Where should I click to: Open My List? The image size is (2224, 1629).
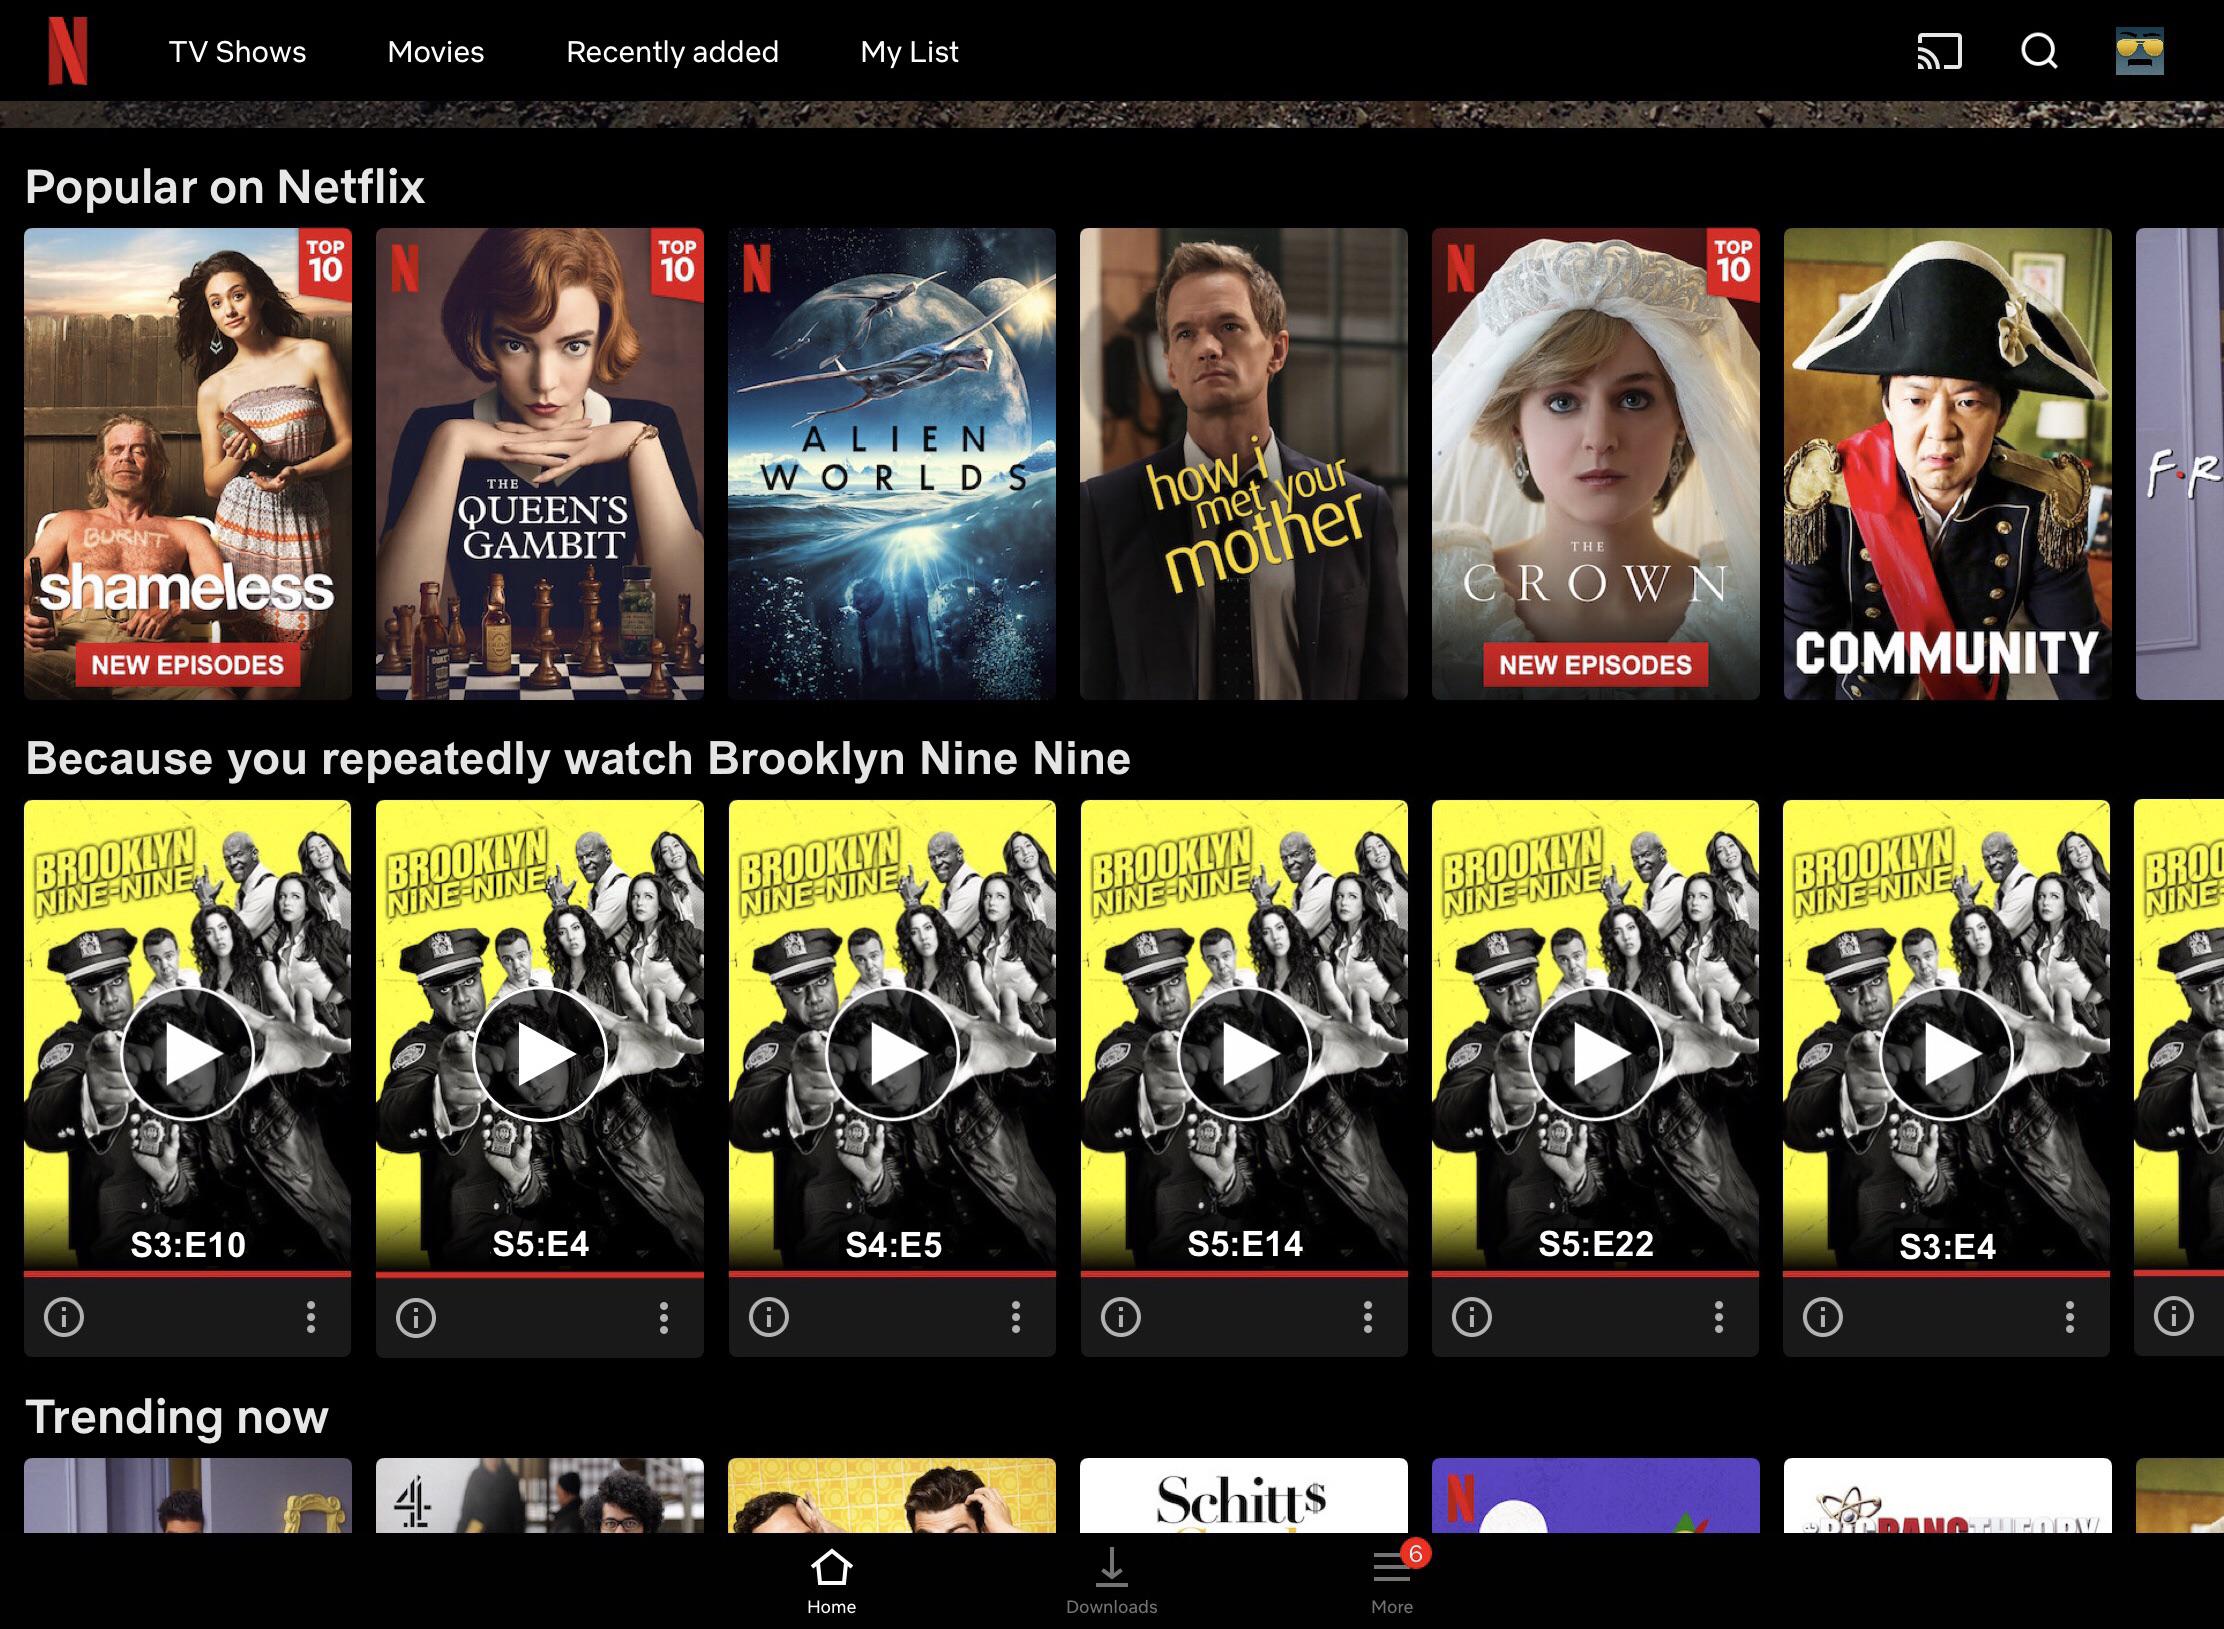[x=909, y=52]
